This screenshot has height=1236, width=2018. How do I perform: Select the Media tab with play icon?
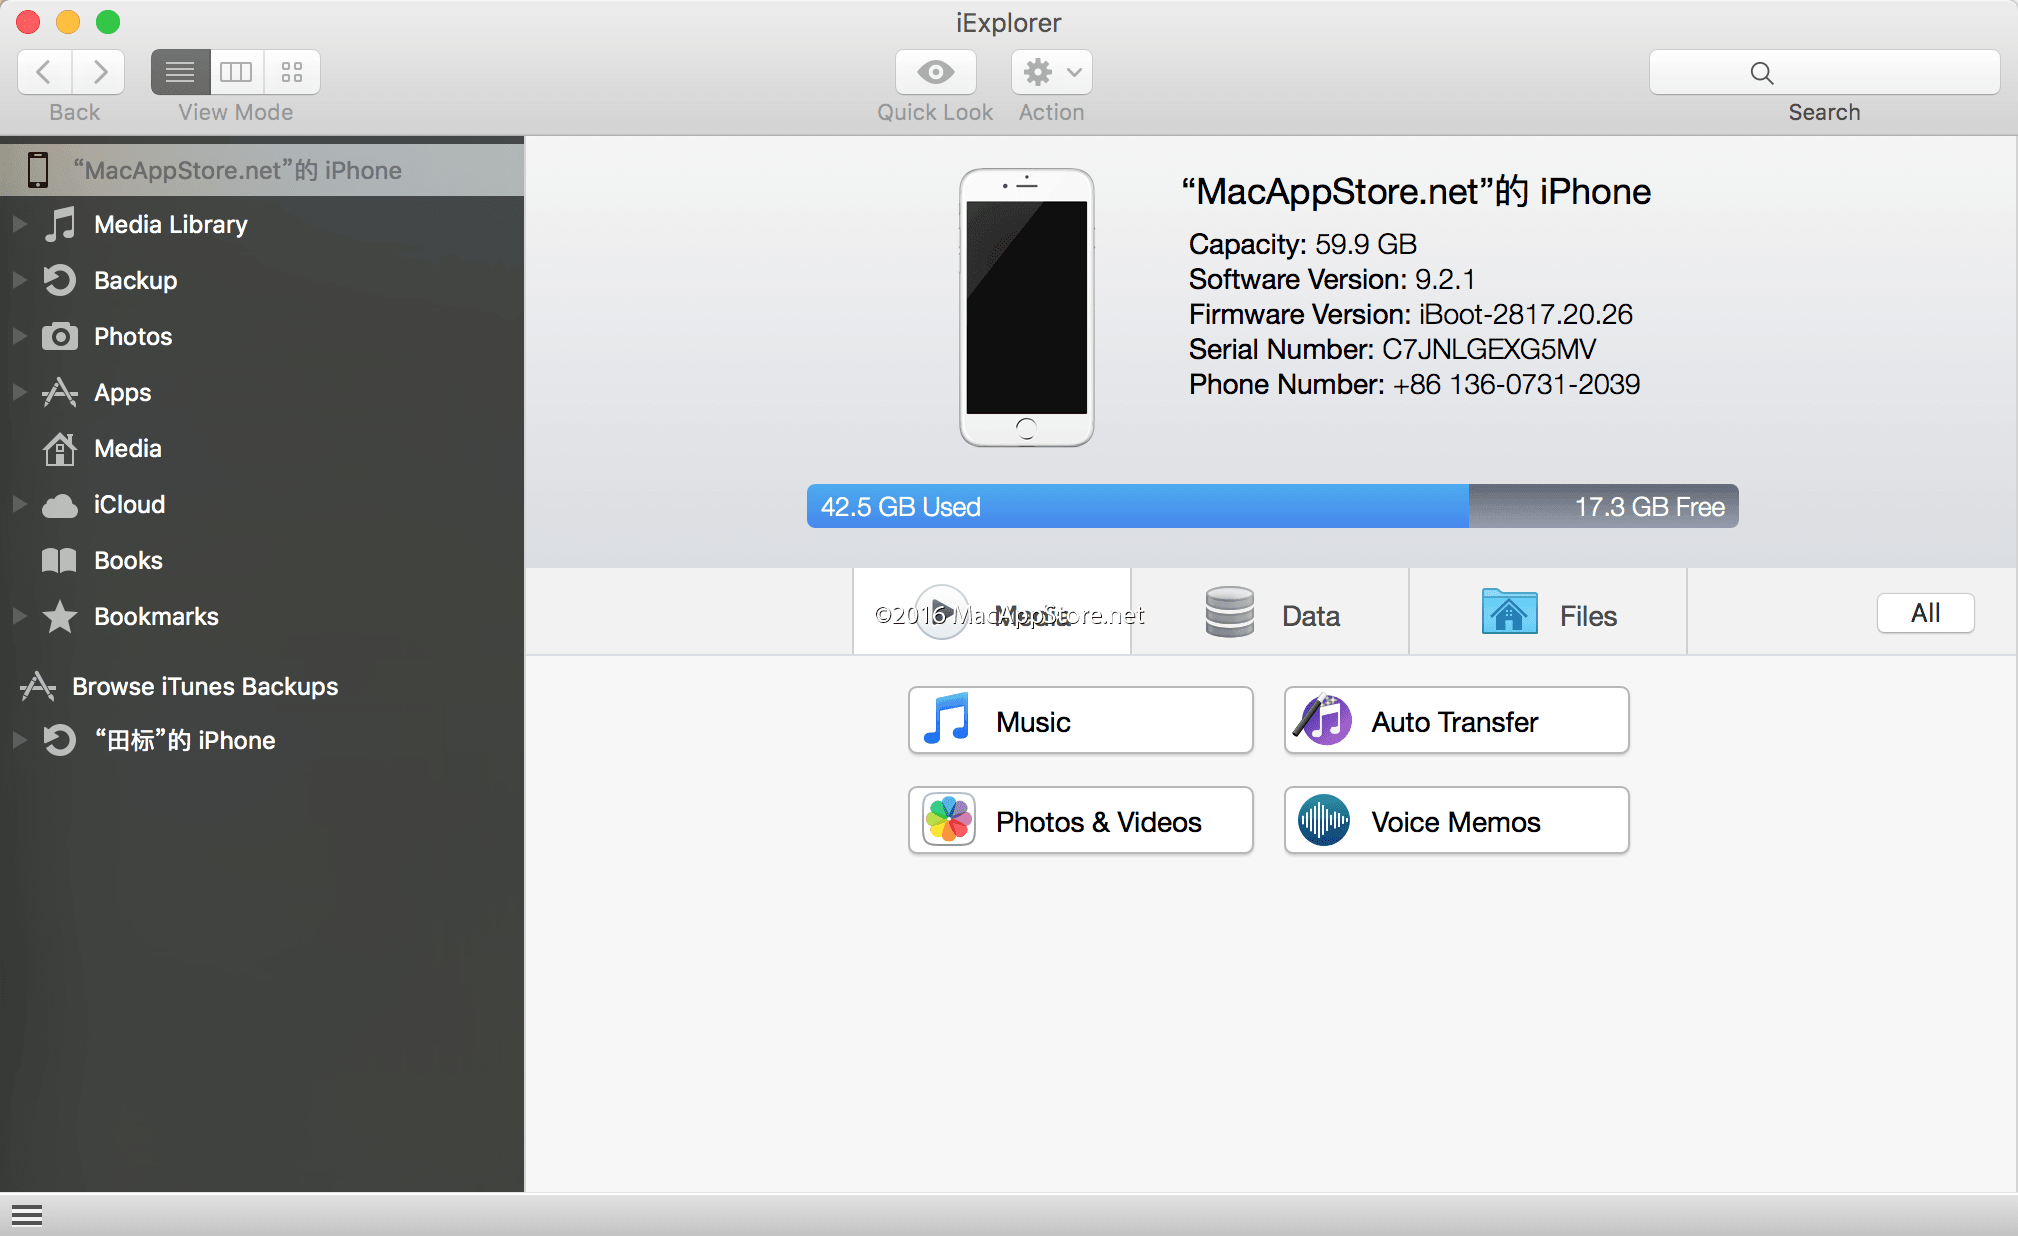[x=992, y=612]
